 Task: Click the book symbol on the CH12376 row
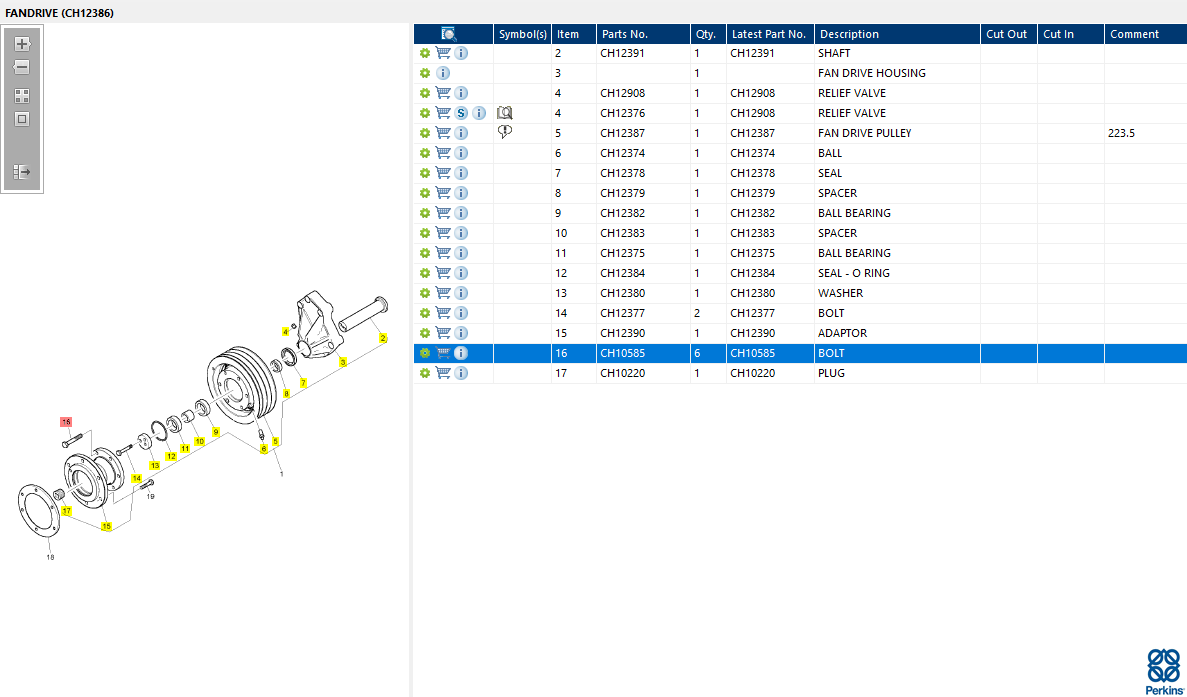pyautogui.click(x=505, y=113)
